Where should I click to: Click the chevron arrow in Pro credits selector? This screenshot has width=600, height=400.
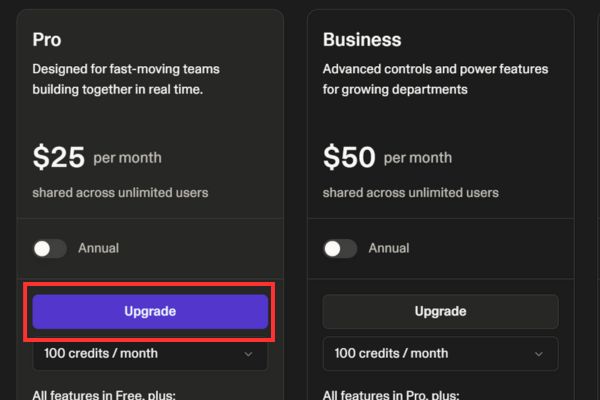coord(249,354)
